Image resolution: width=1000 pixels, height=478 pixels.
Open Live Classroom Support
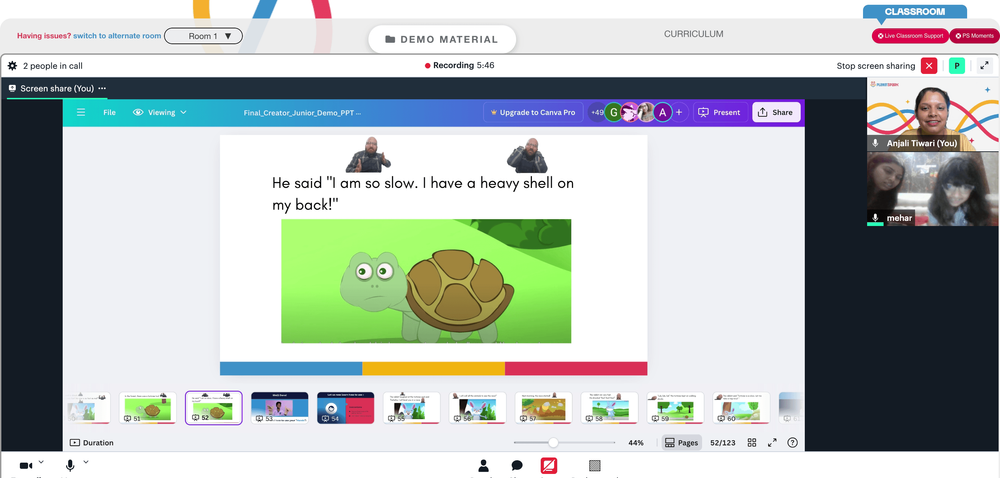[910, 36]
